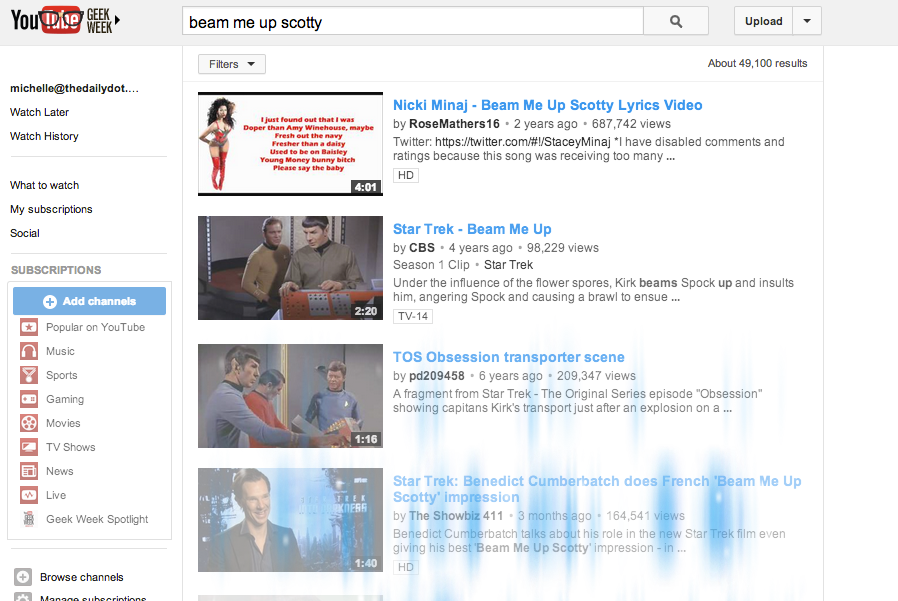This screenshot has width=898, height=601.
Task: Open the Nicki Minaj Beam Me Up Scotty title link
Action: tap(547, 105)
